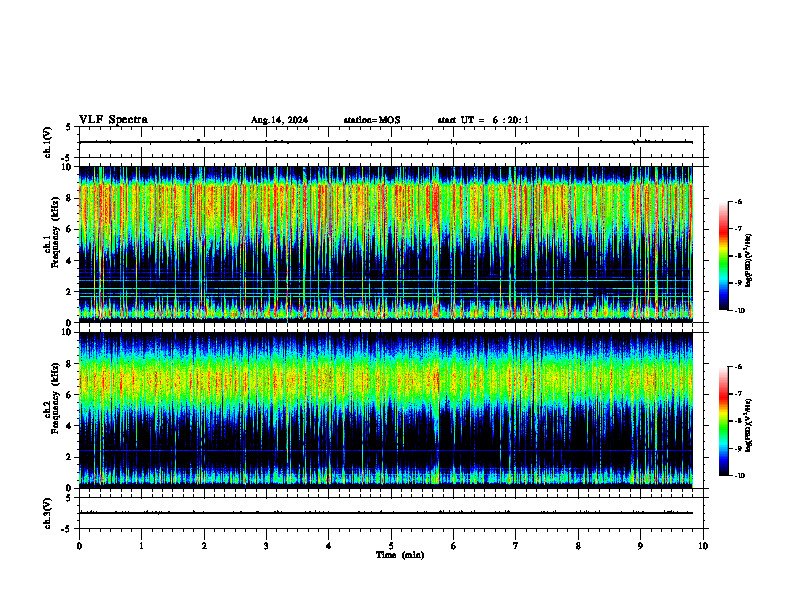Screen dimensions: 792x612
Task: Click the "station=MOS" header label
Action: (372, 120)
